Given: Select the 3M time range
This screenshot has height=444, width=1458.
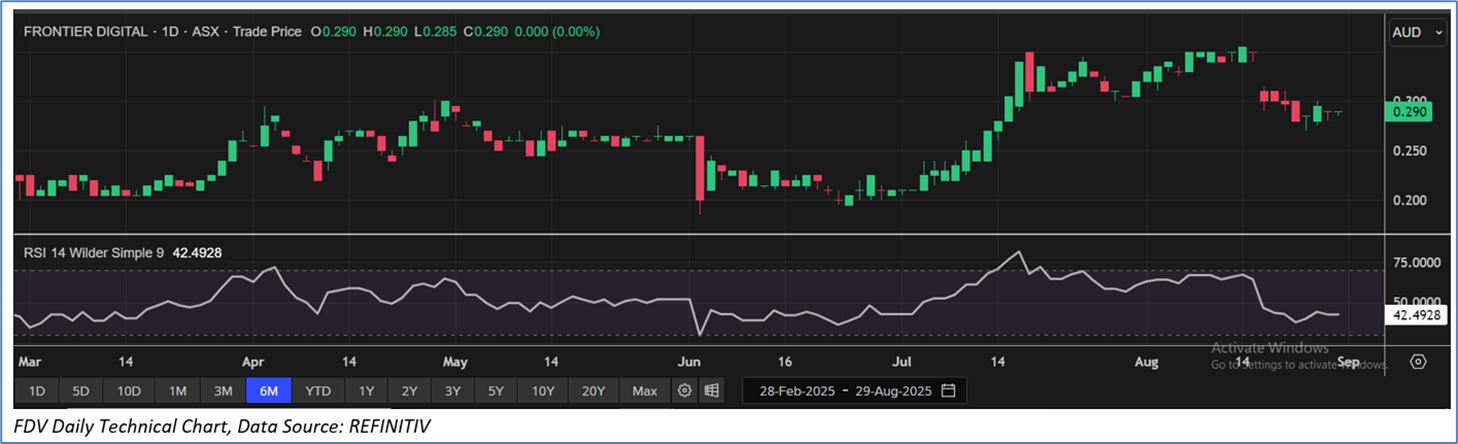Looking at the screenshot, I should coord(223,390).
